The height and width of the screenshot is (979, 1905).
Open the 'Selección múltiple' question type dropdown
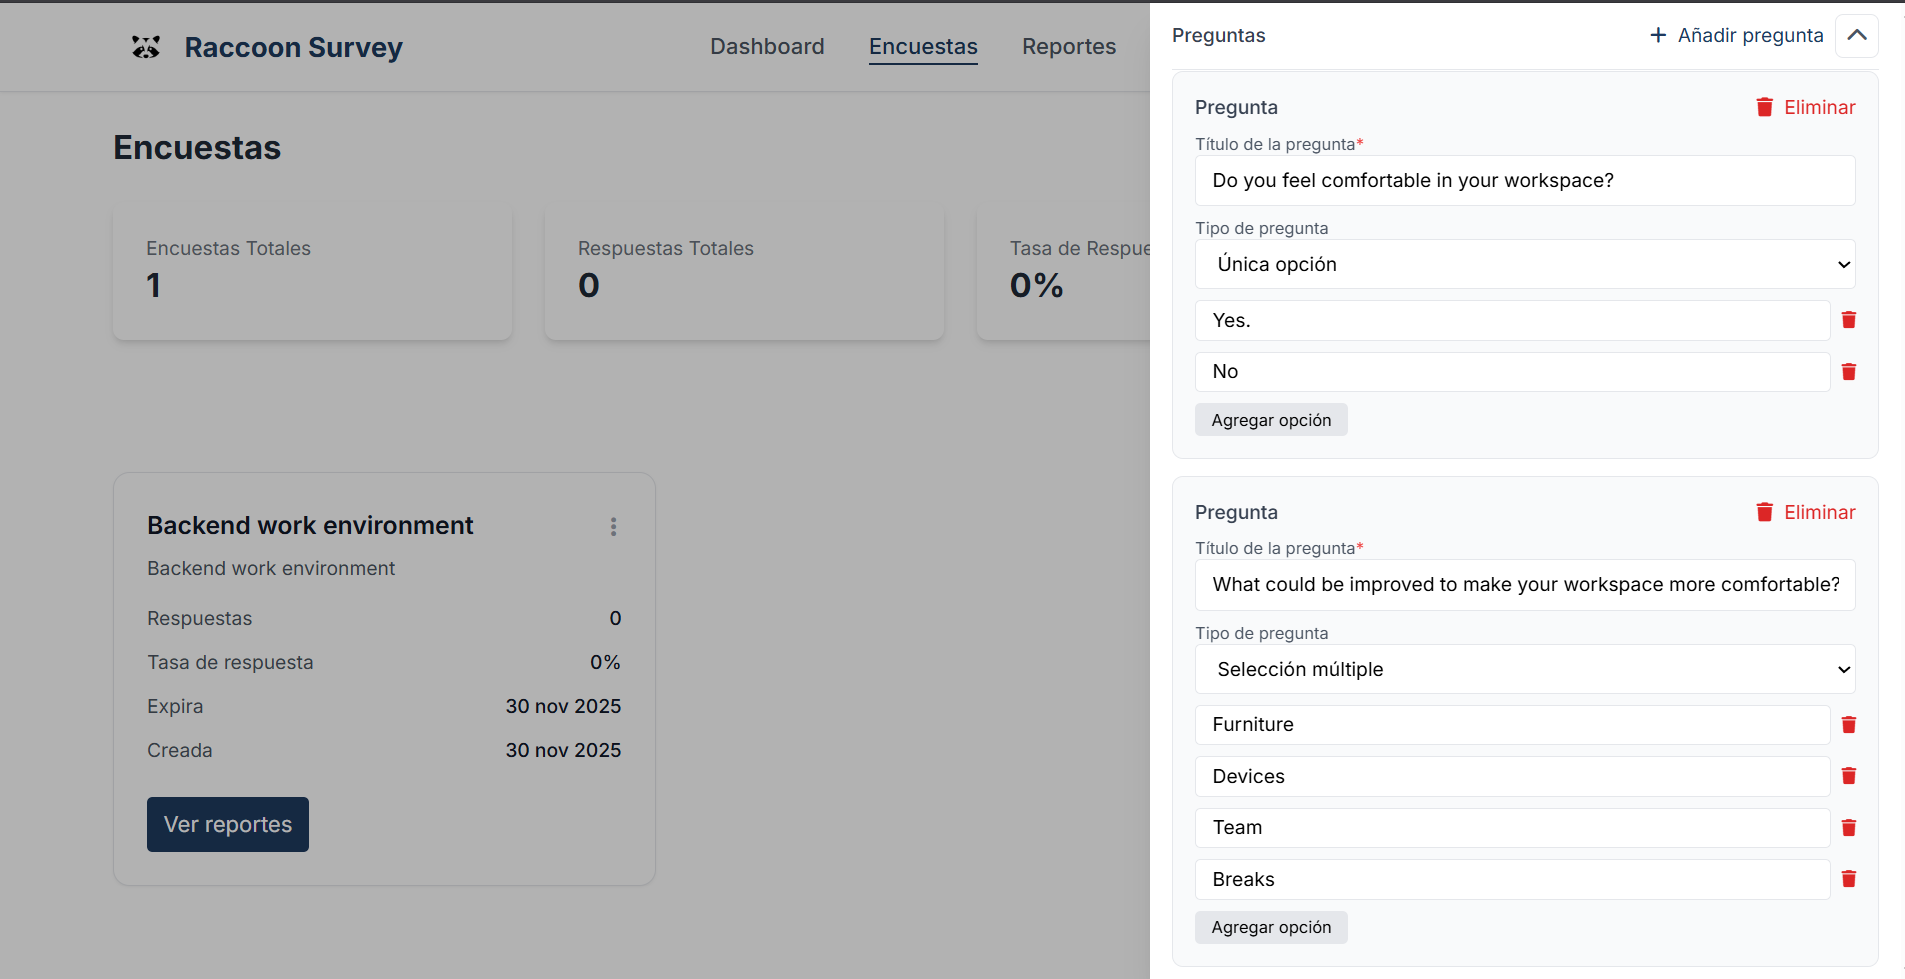tap(1524, 670)
